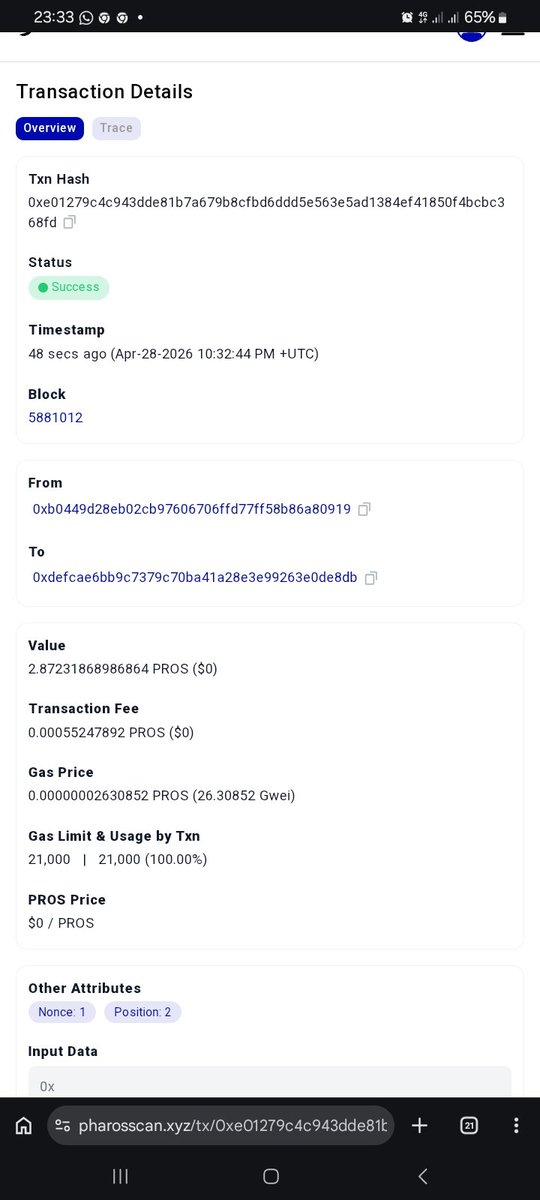Tap the Position: 2 badge
This screenshot has height=1200, width=540.
[x=142, y=1012]
